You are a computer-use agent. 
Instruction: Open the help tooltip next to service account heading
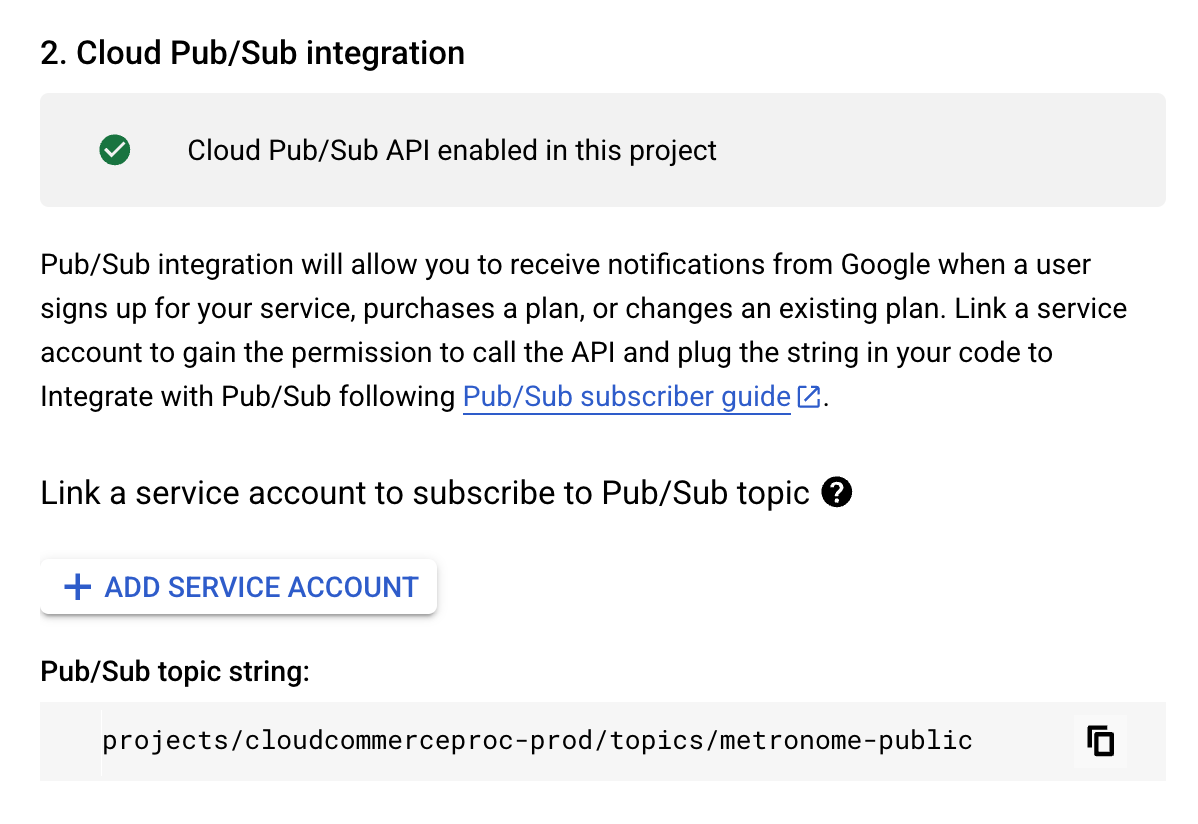838,492
